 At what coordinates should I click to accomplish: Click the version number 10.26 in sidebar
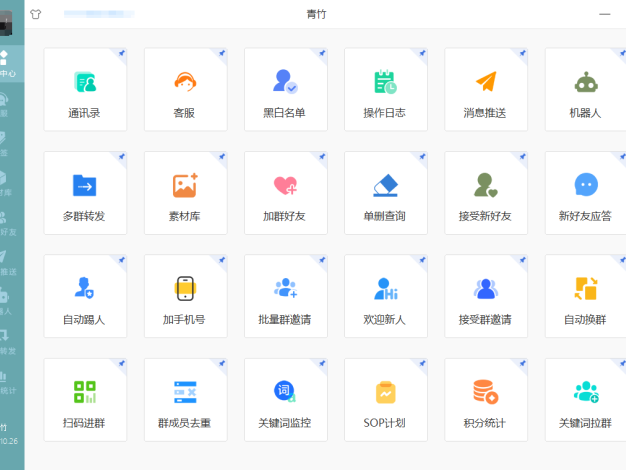[x=9, y=441]
